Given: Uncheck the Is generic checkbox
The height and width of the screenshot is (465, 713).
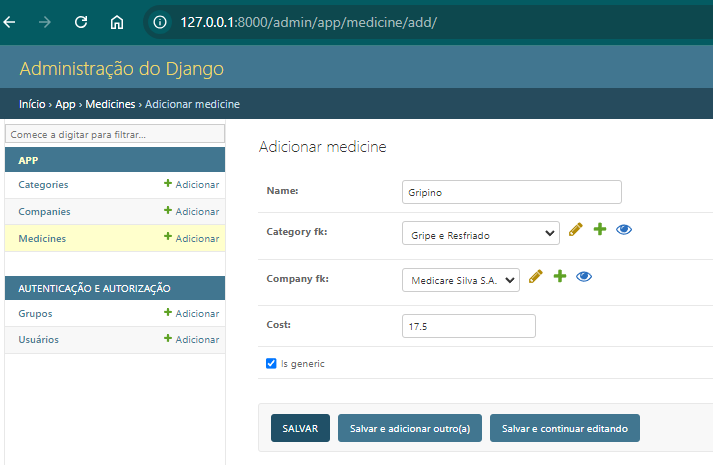Looking at the screenshot, I should tap(271, 363).
